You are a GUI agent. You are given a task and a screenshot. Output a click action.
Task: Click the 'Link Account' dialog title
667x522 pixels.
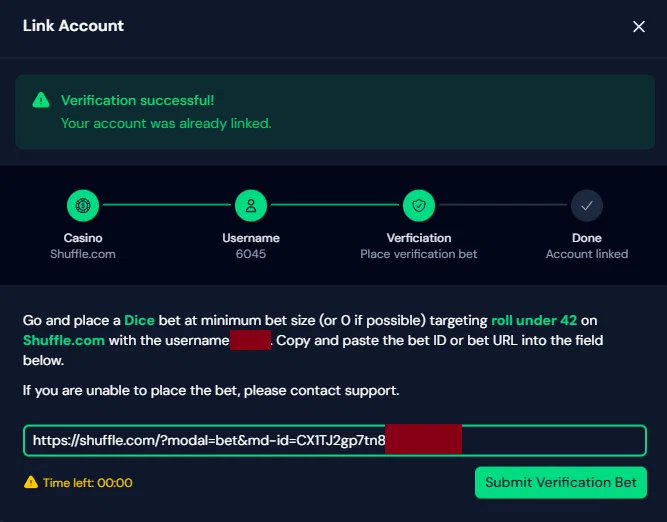pyautogui.click(x=73, y=26)
